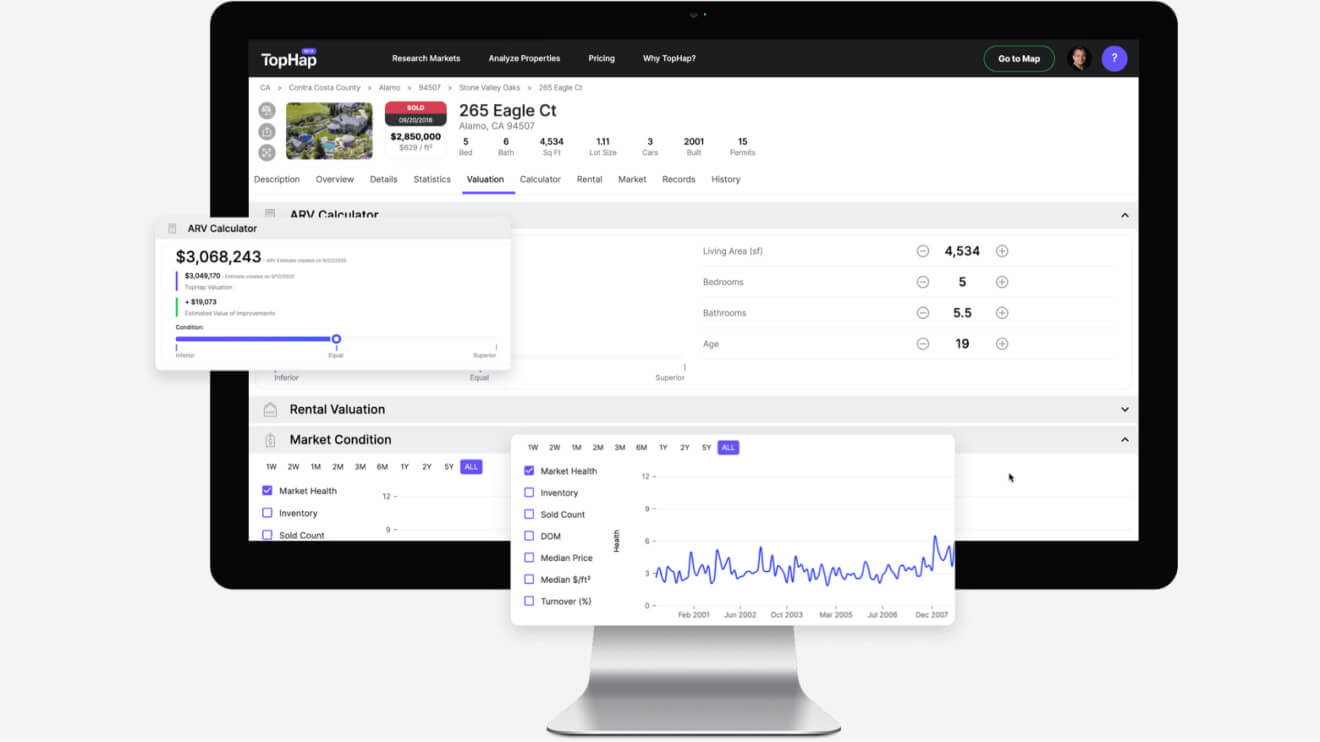The image size is (1320, 742).
Task: Enable the Turnover (%) checkbox
Action: [x=529, y=601]
